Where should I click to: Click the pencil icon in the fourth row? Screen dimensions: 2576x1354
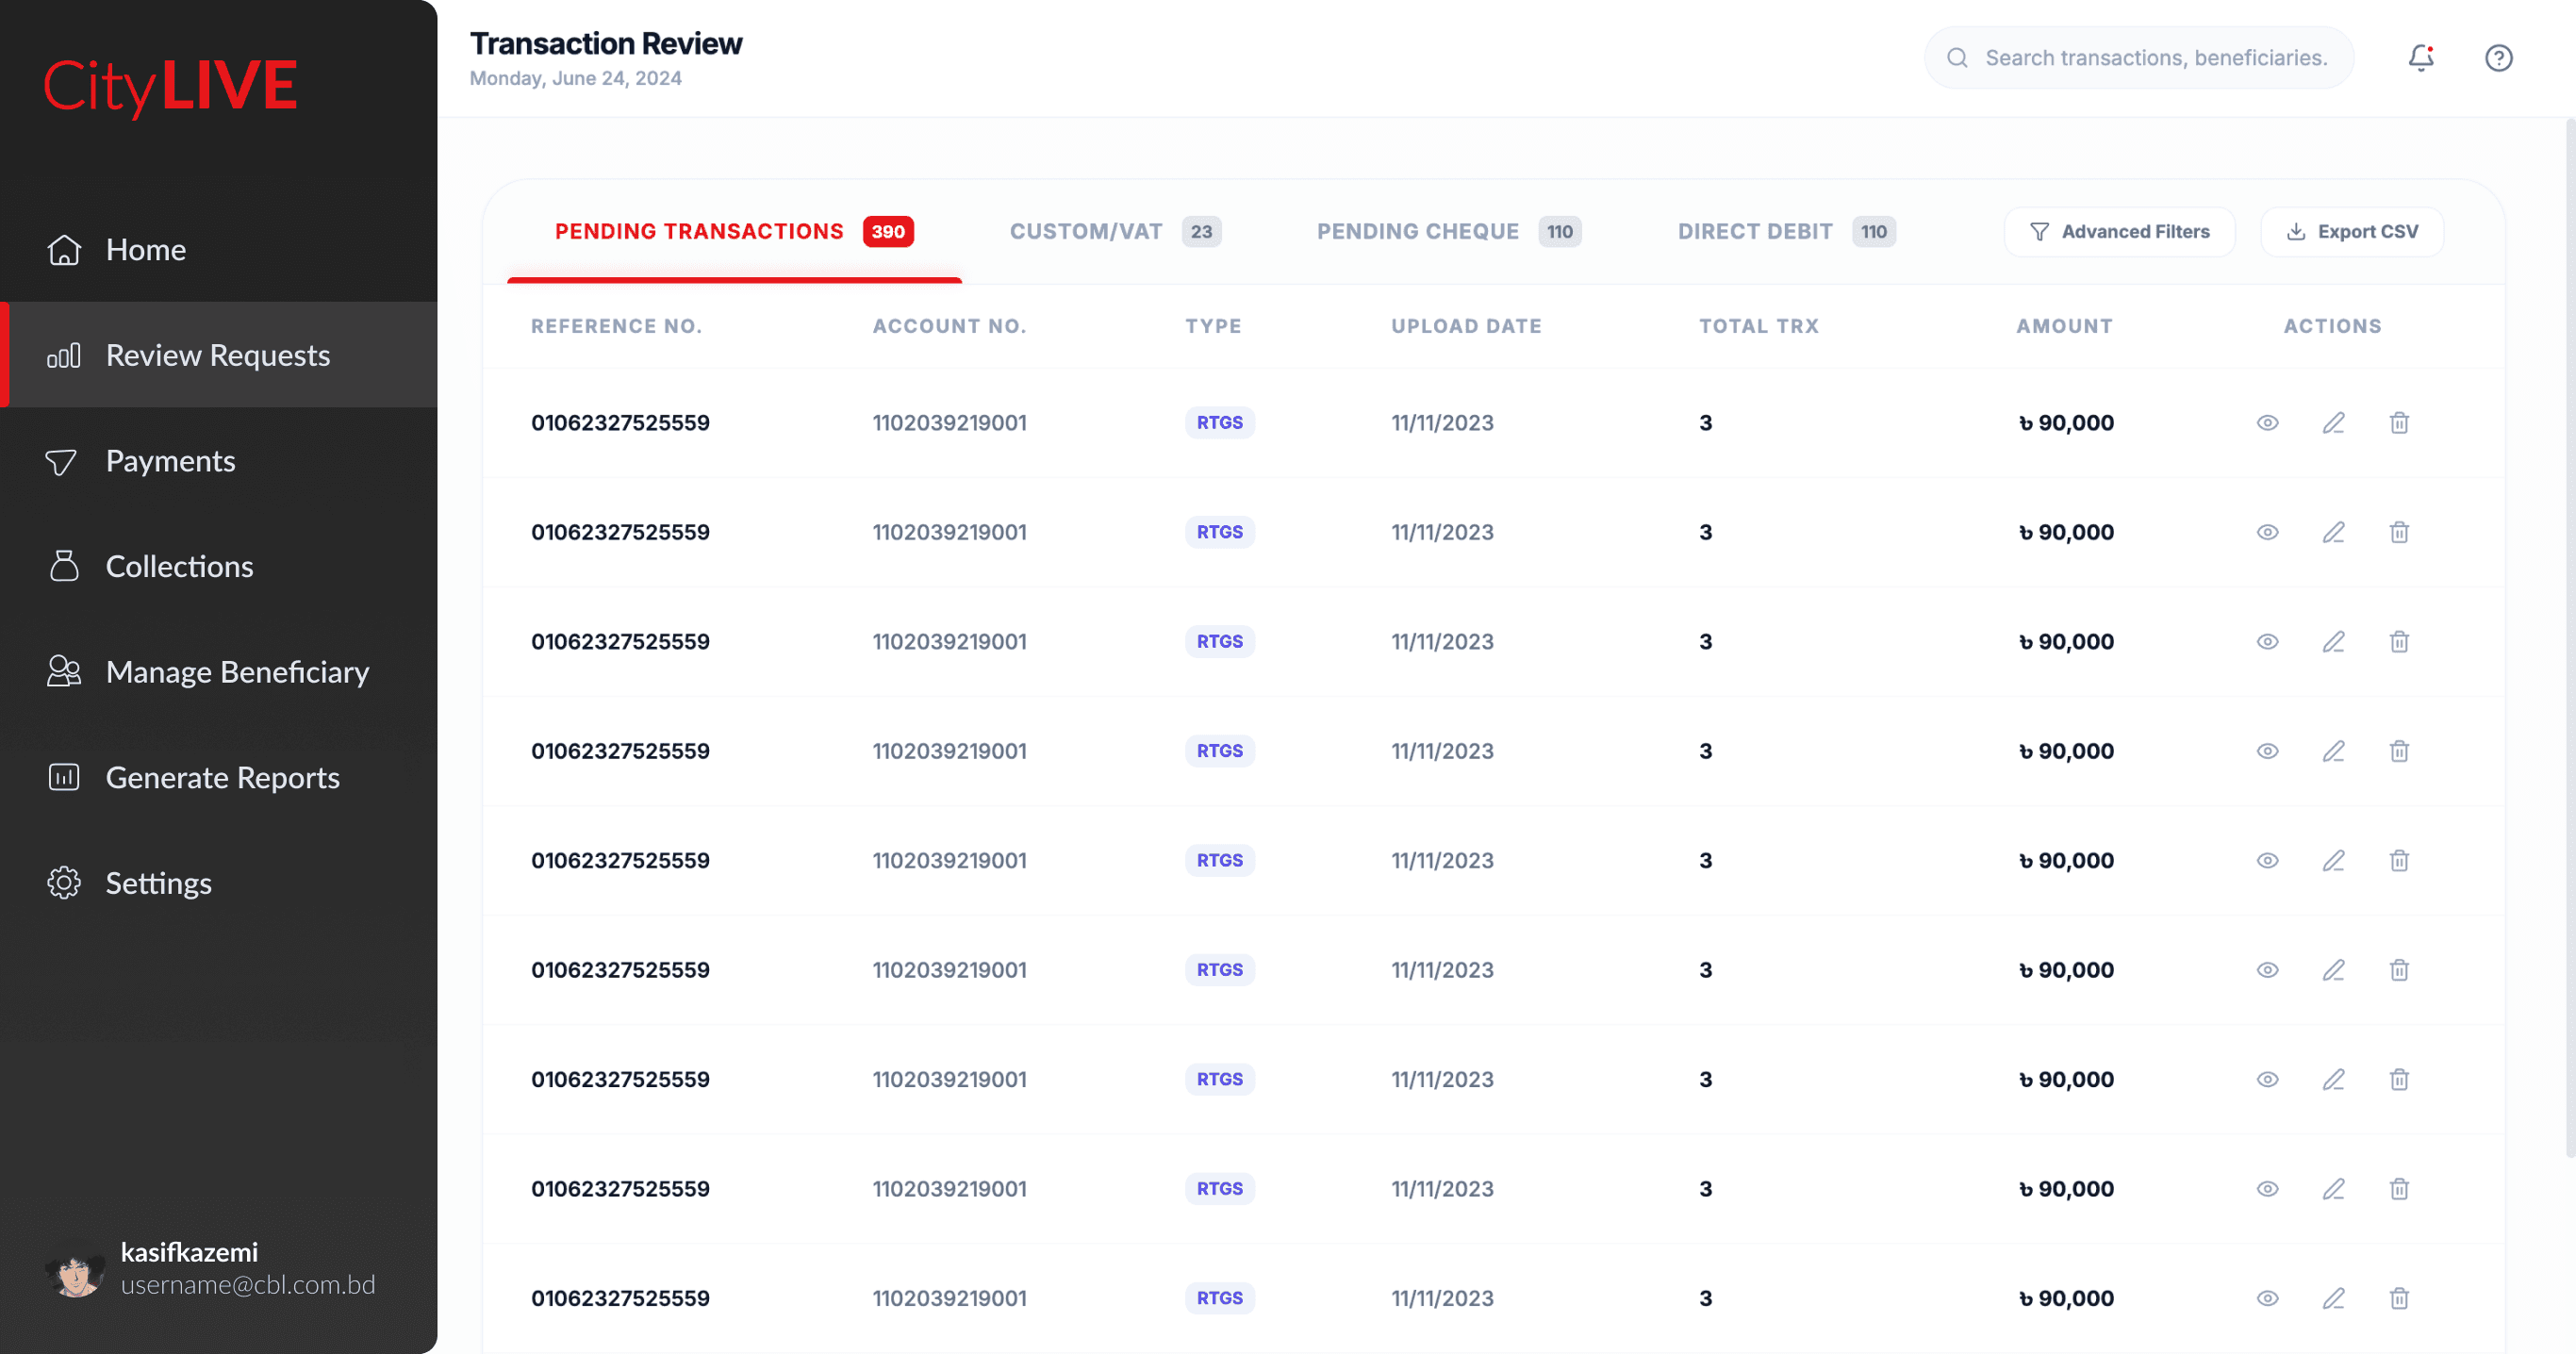pos(2333,751)
